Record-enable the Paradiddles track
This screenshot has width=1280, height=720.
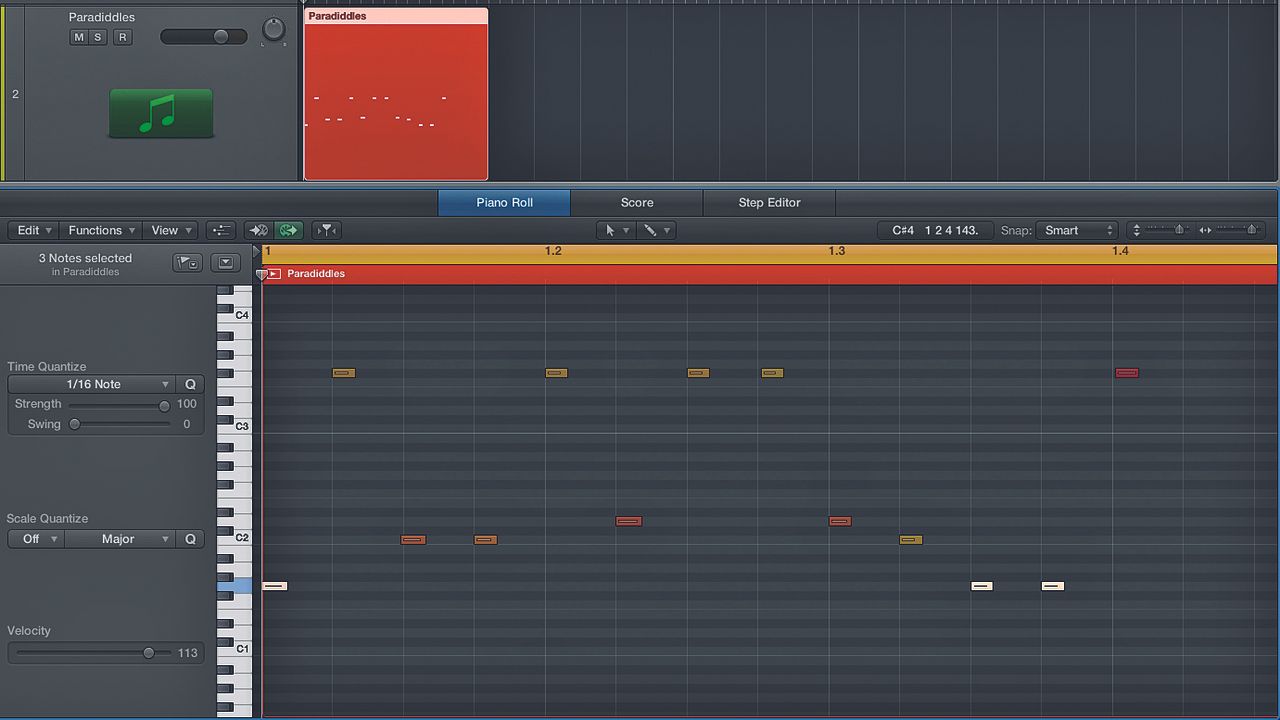click(122, 37)
